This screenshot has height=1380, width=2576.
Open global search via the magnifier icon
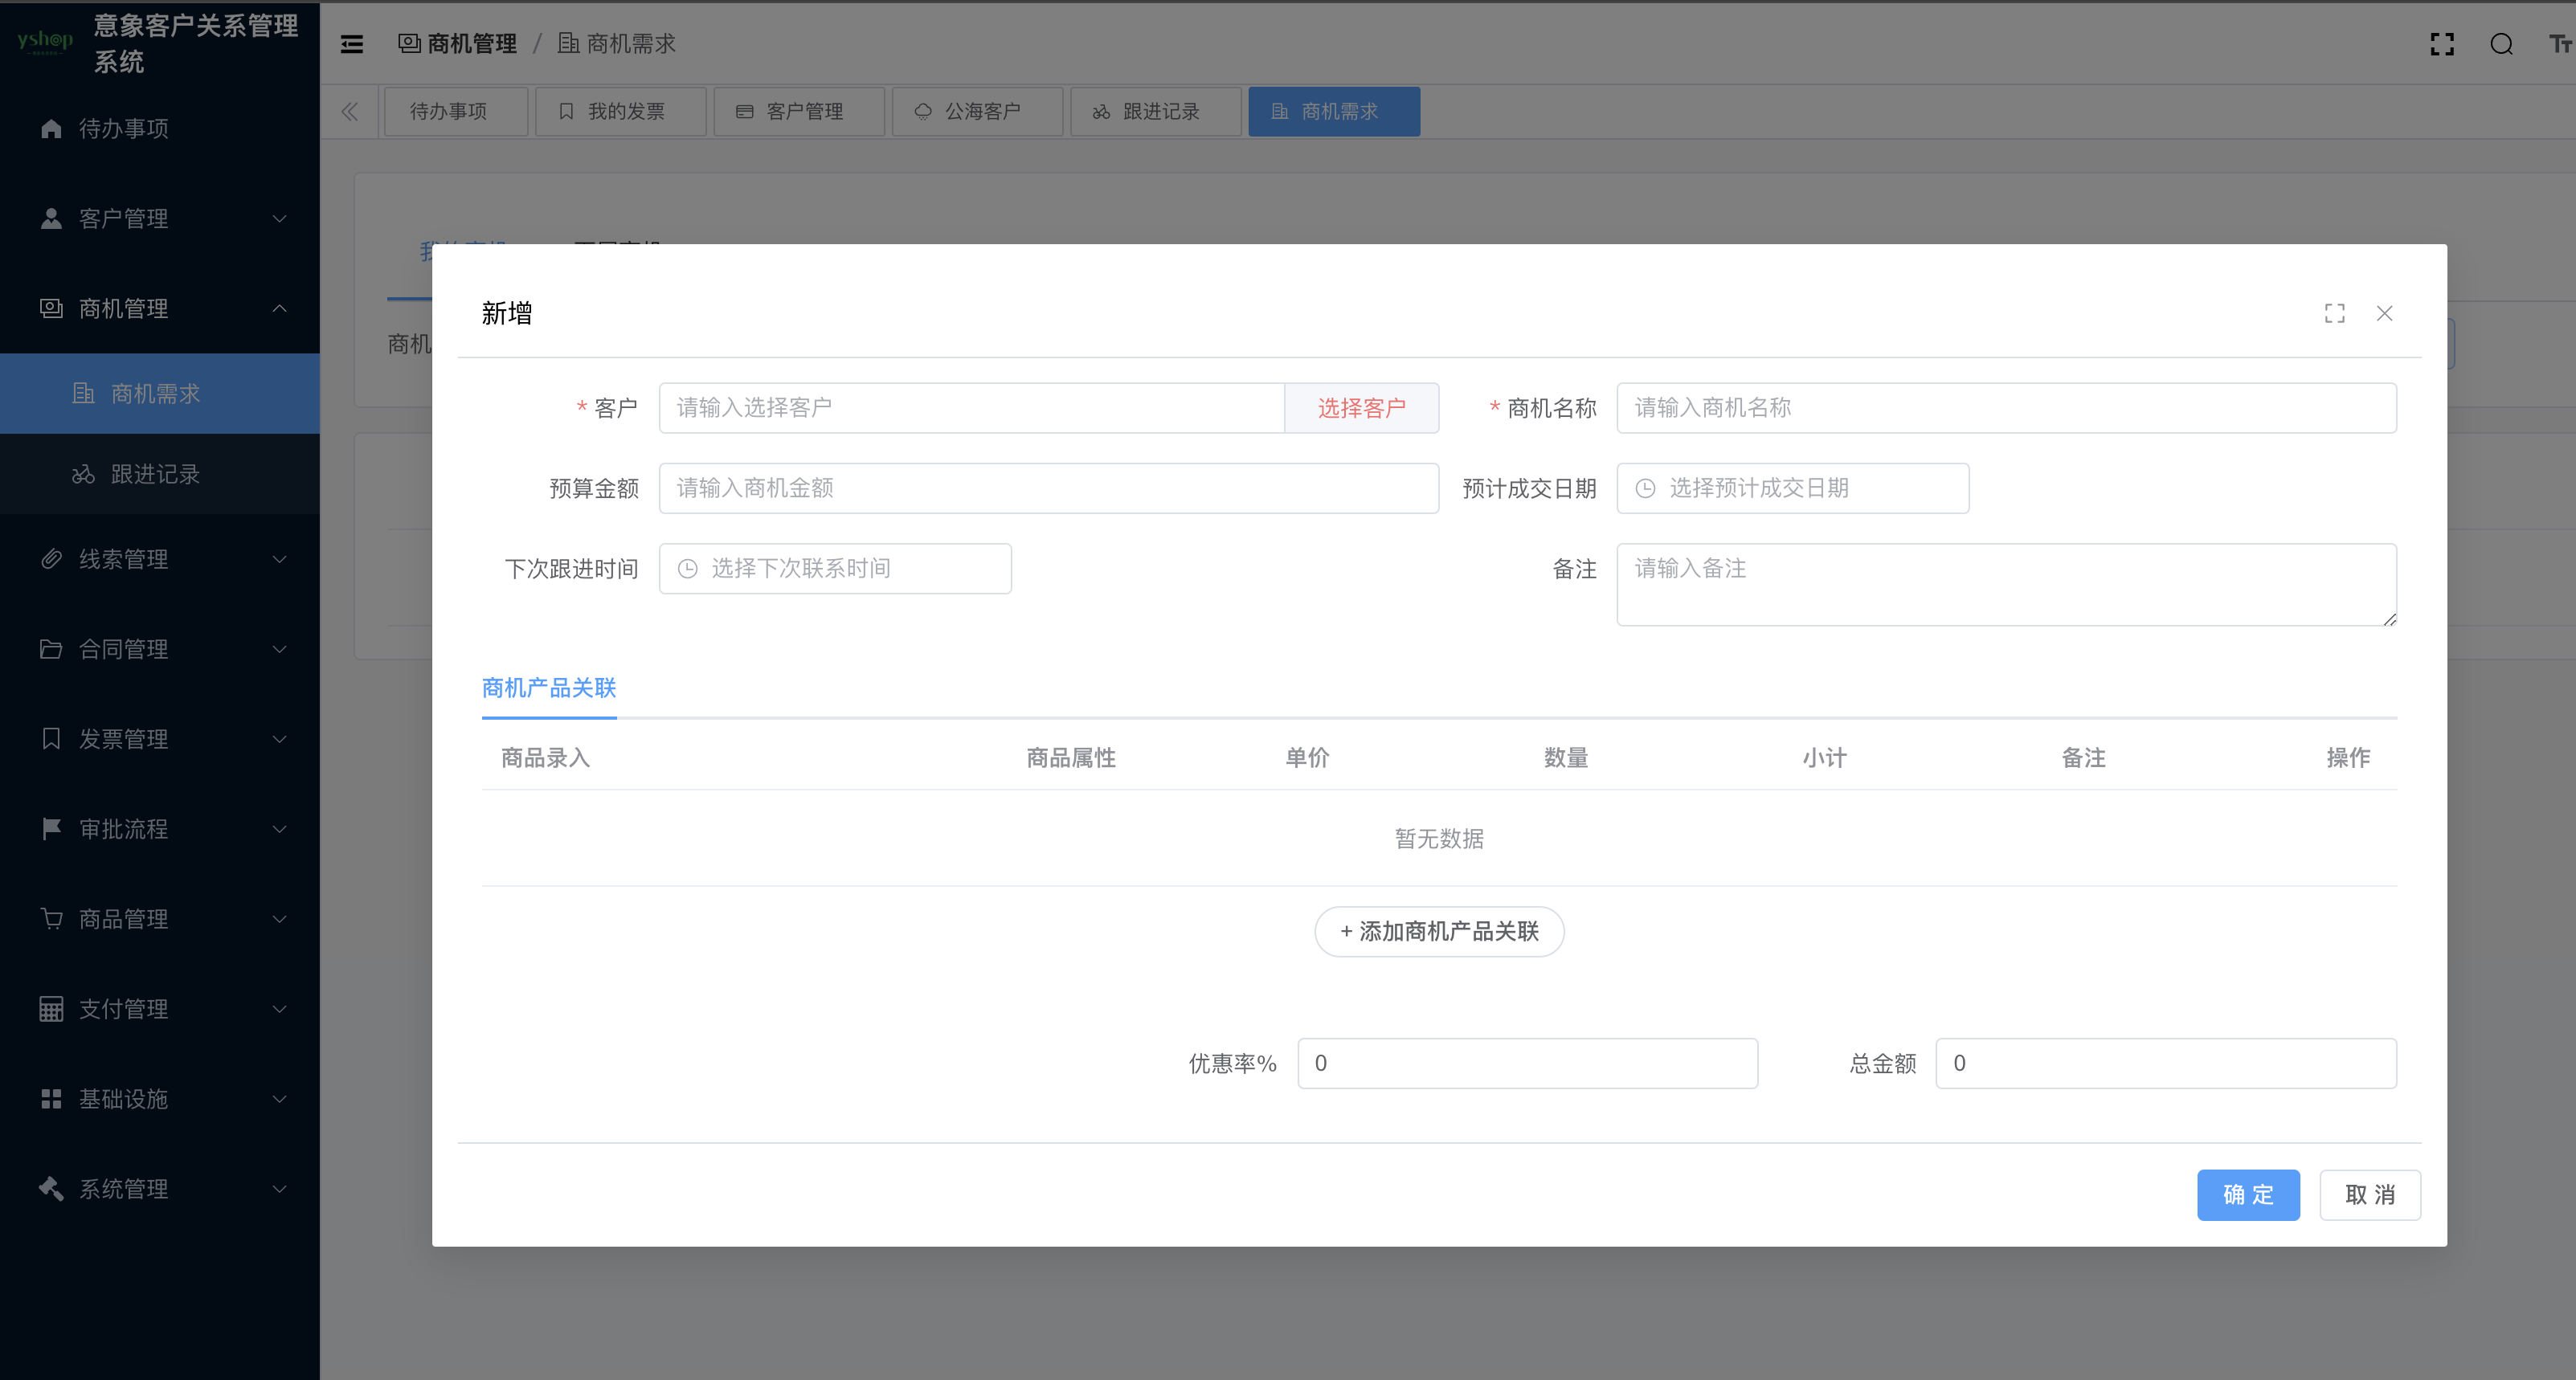pos(2502,44)
